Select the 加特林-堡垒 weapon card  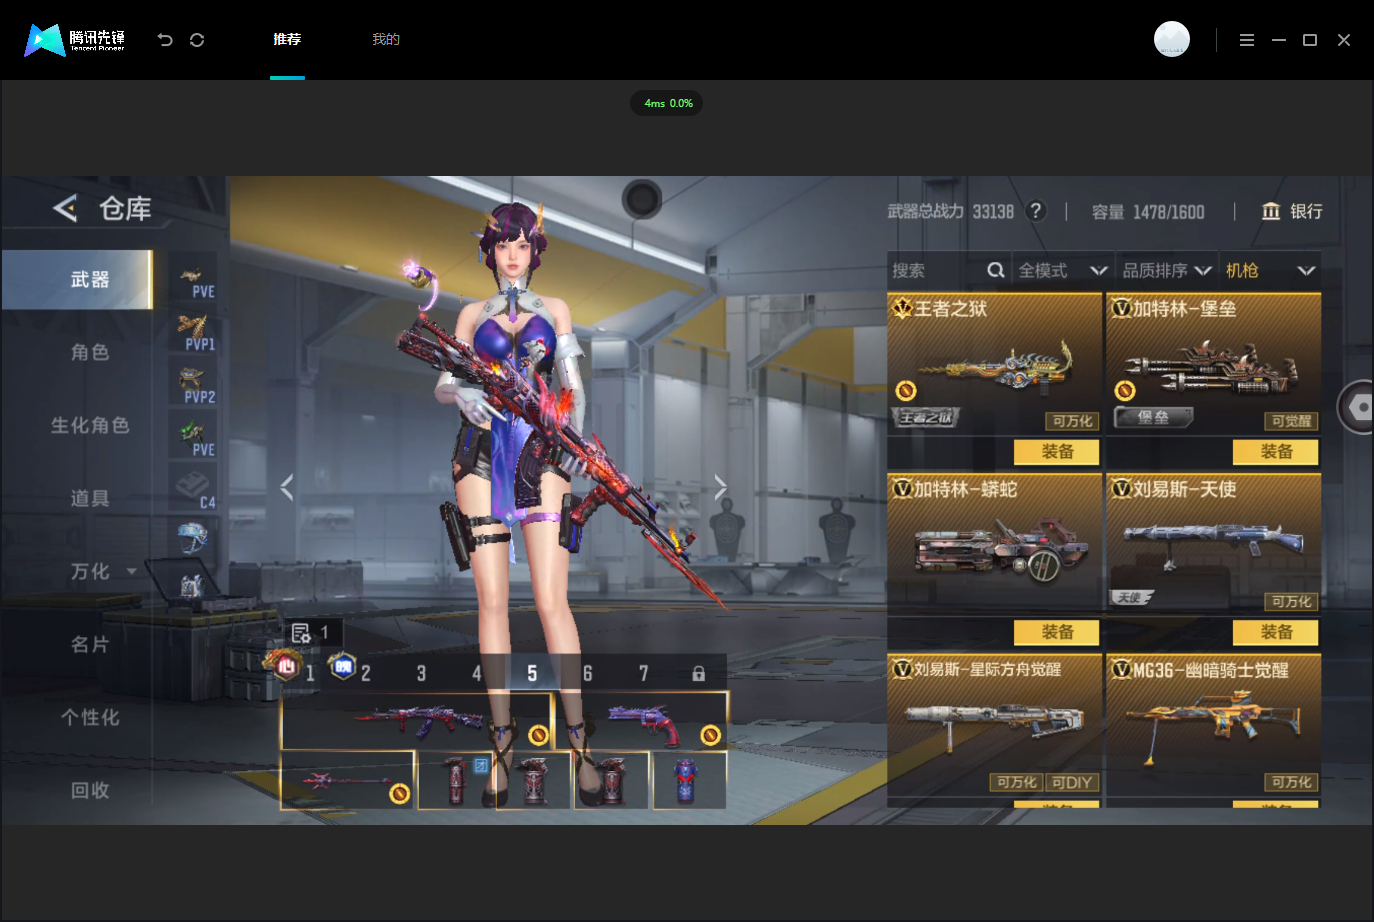point(1213,363)
